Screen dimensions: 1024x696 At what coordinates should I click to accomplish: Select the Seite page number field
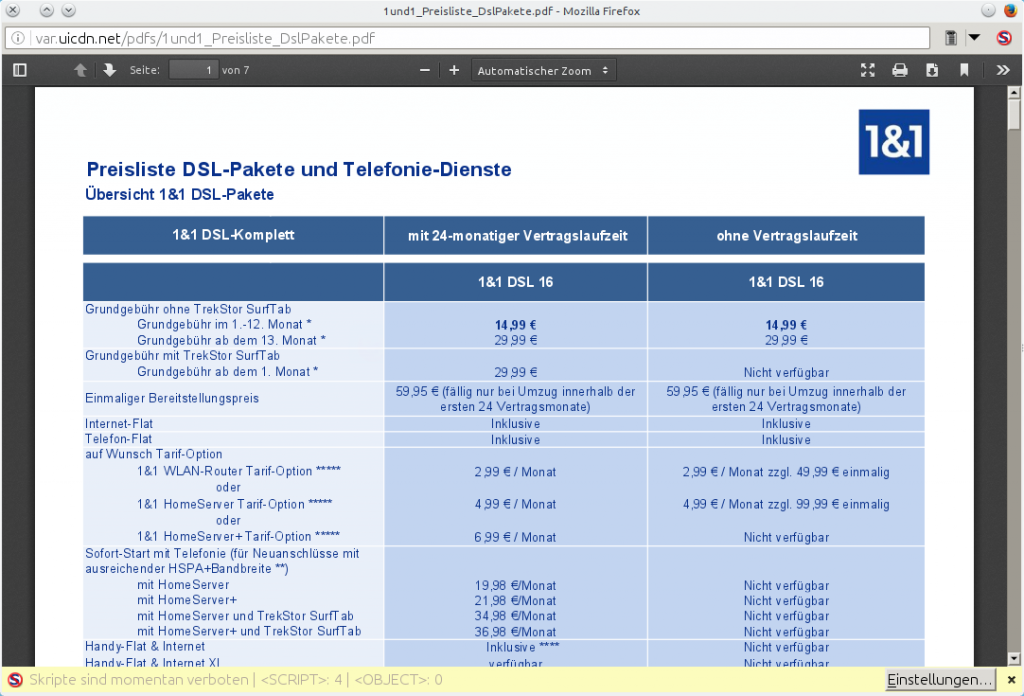[x=194, y=70]
